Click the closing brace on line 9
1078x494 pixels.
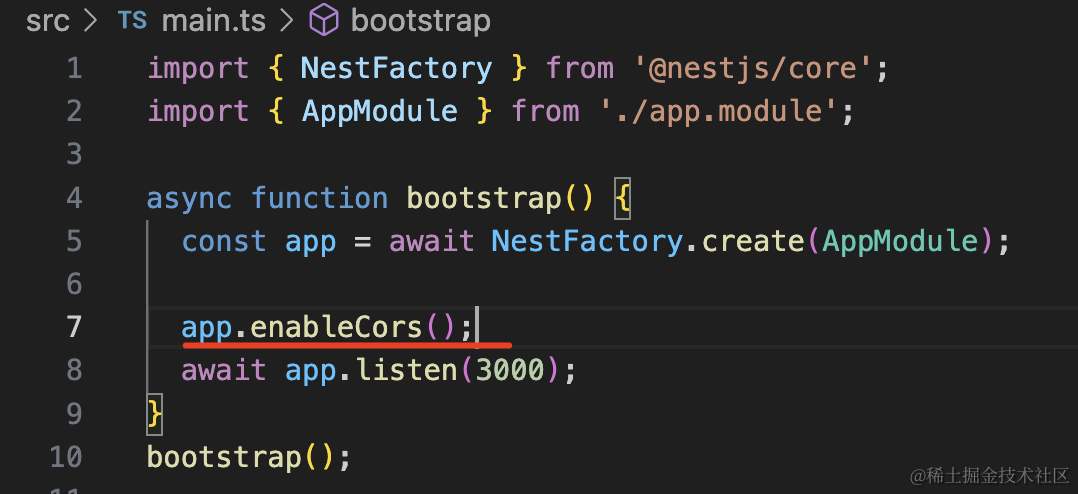coord(154,413)
